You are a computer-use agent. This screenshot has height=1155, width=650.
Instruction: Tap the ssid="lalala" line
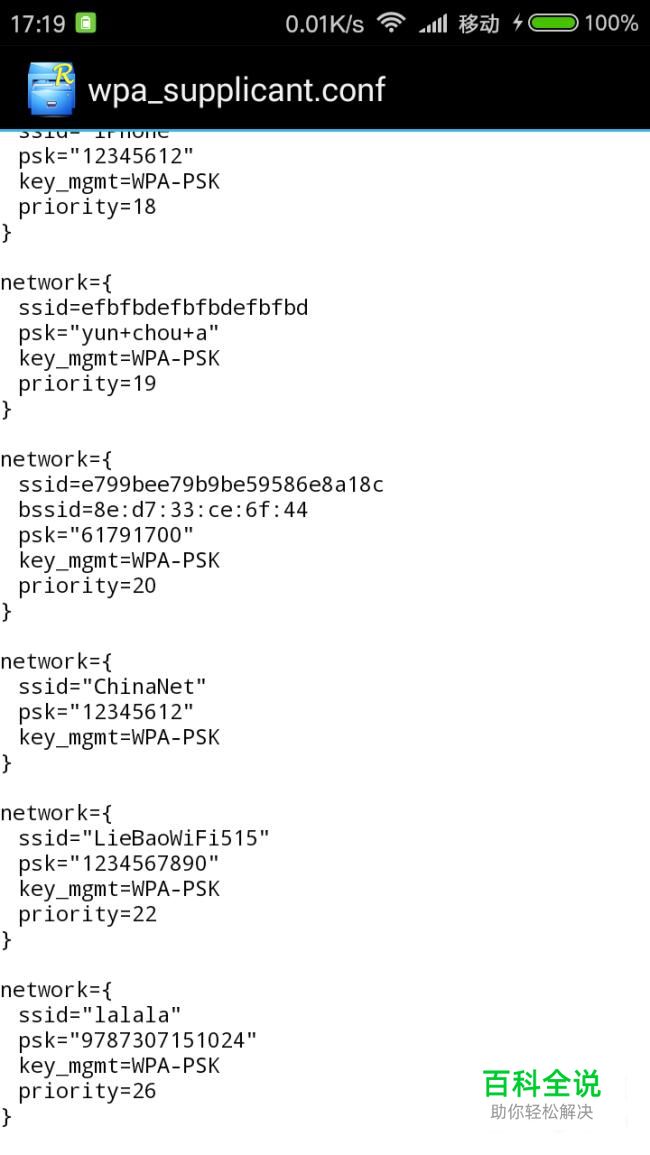click(99, 1014)
